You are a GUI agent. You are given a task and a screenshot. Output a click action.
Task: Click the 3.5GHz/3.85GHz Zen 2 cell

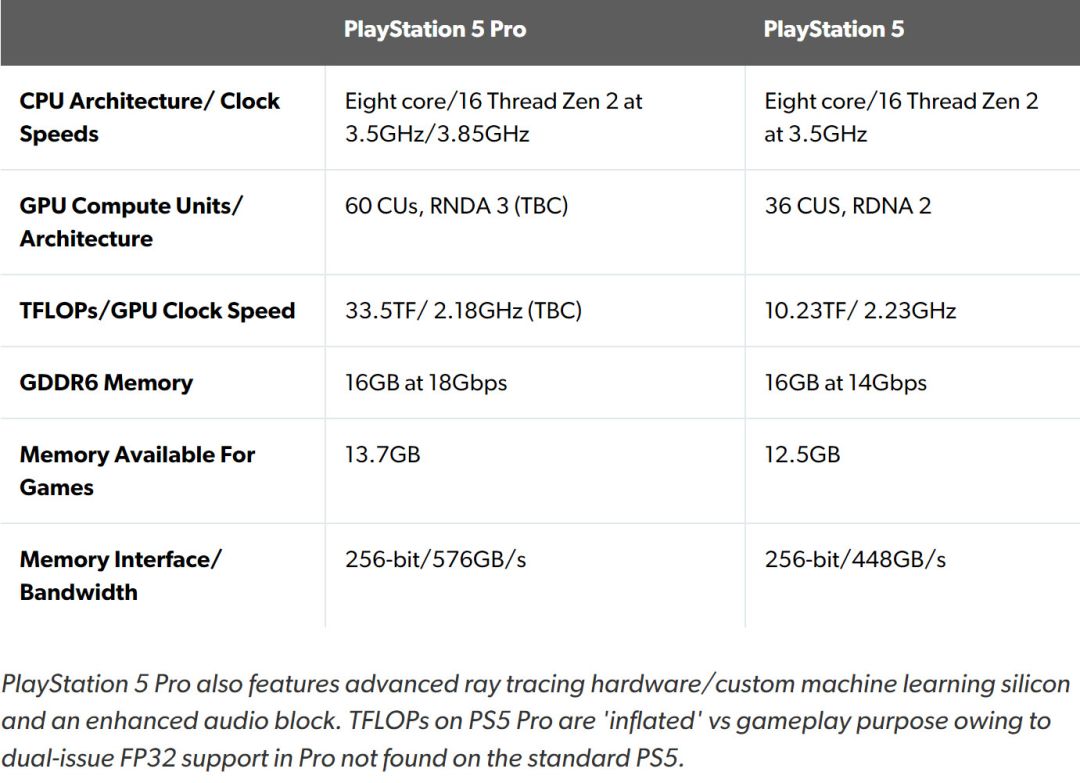pos(493,118)
